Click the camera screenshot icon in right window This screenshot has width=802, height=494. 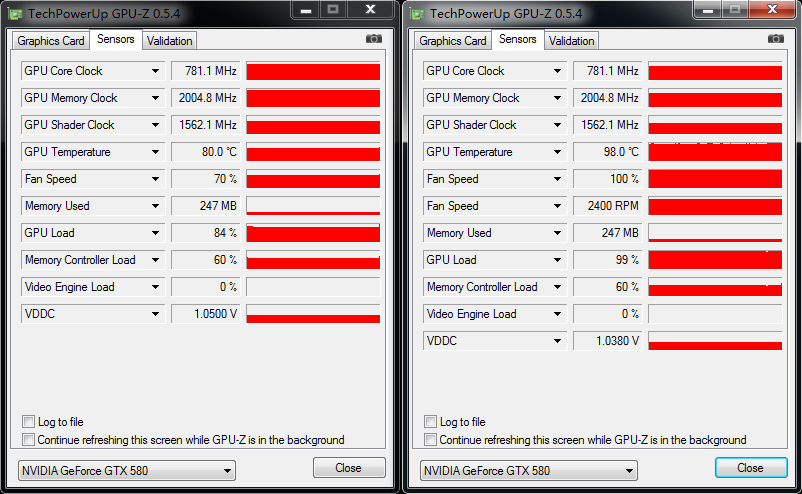(x=775, y=39)
